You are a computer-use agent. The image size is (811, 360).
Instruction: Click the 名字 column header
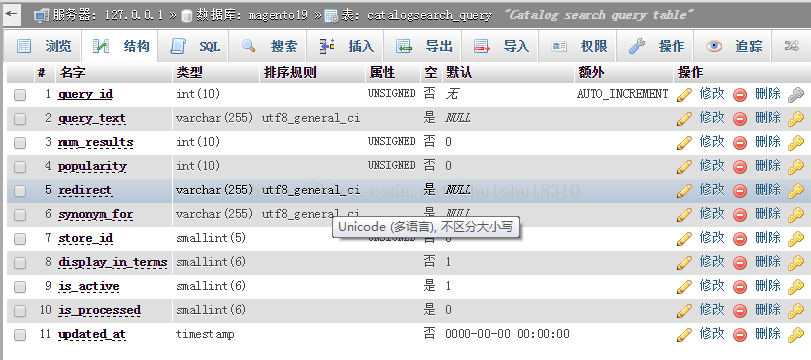point(72,73)
